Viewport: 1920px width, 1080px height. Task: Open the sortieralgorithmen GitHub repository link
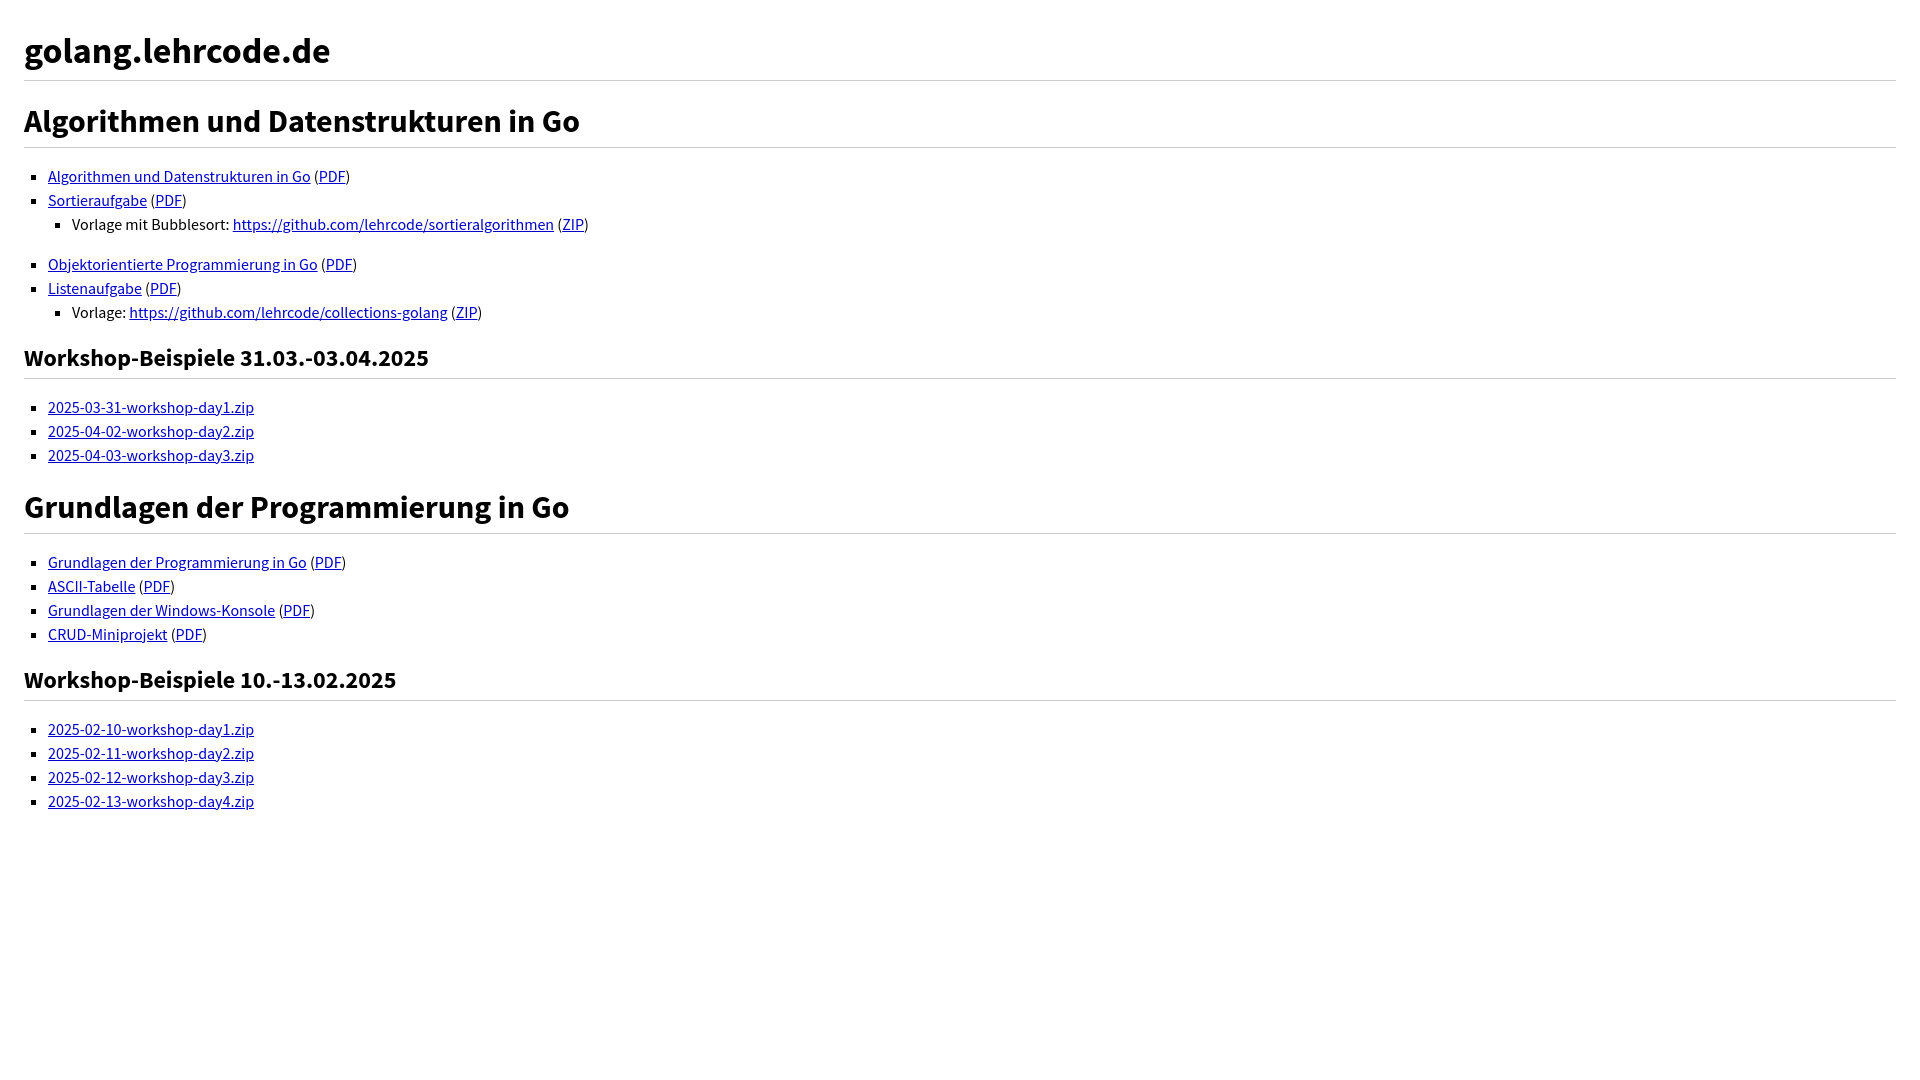pos(393,224)
